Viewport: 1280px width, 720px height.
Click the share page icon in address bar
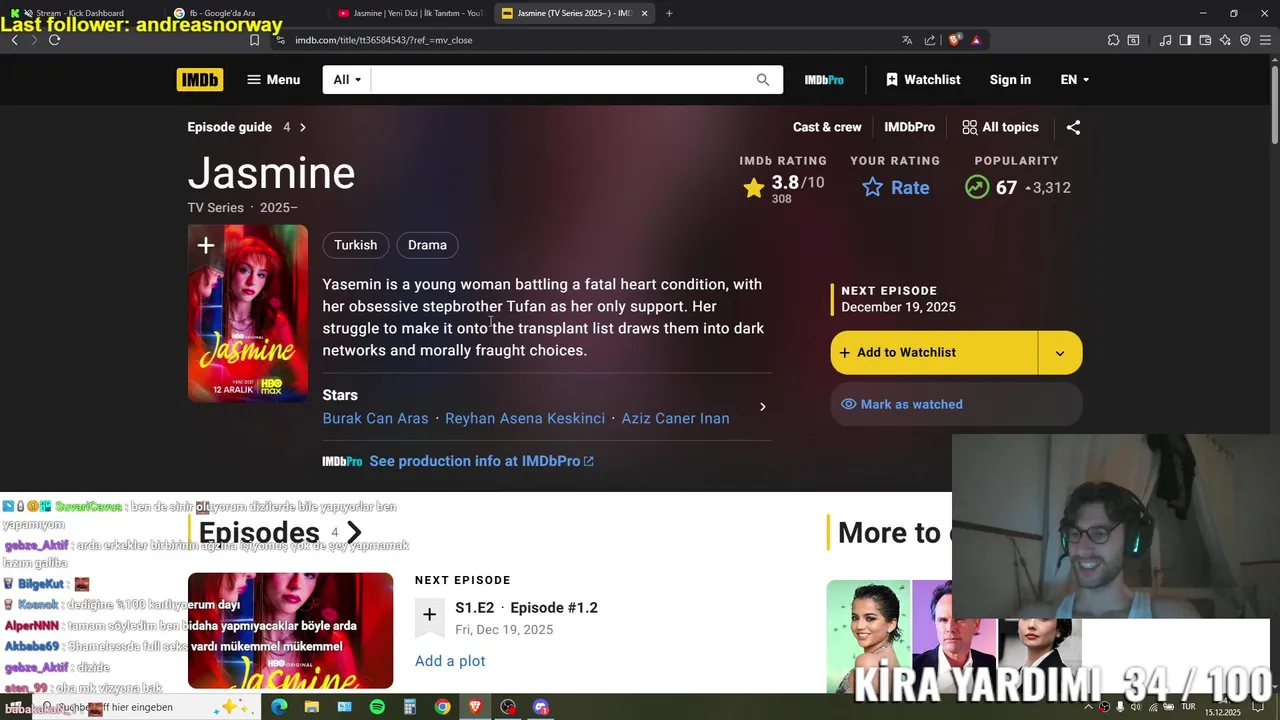coord(930,40)
